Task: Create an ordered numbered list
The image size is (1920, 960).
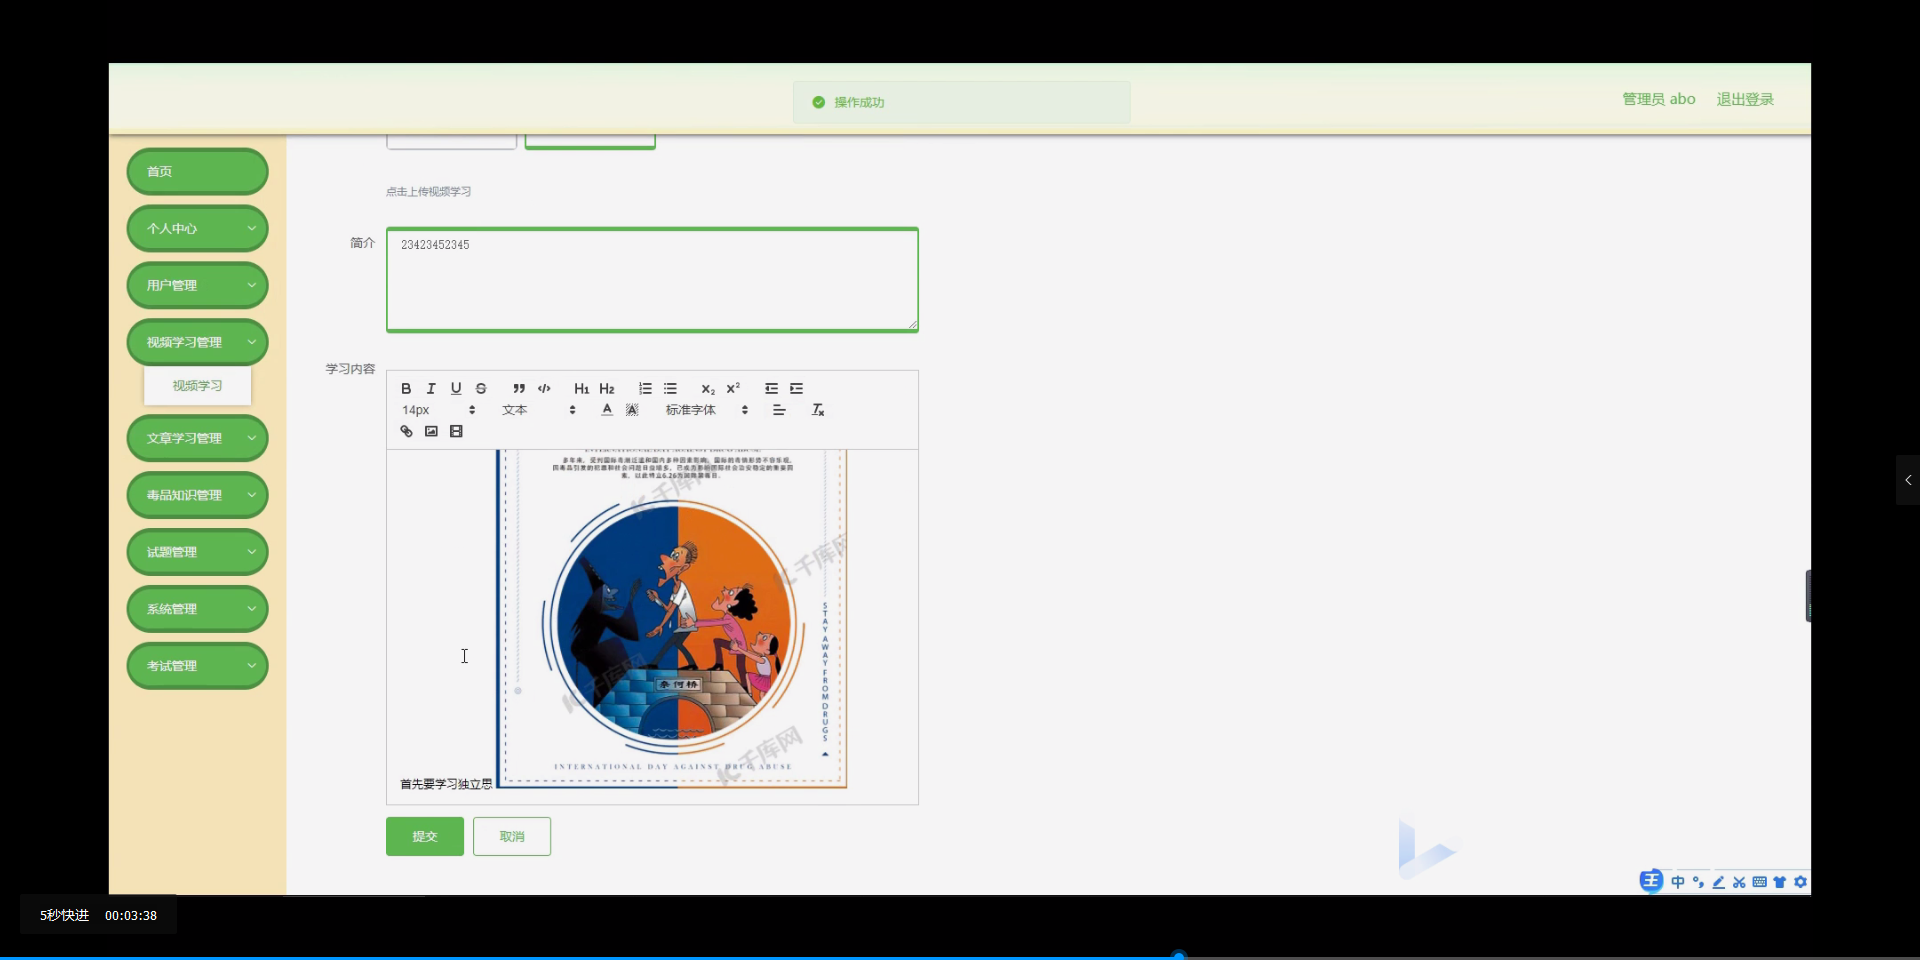Action: [645, 388]
